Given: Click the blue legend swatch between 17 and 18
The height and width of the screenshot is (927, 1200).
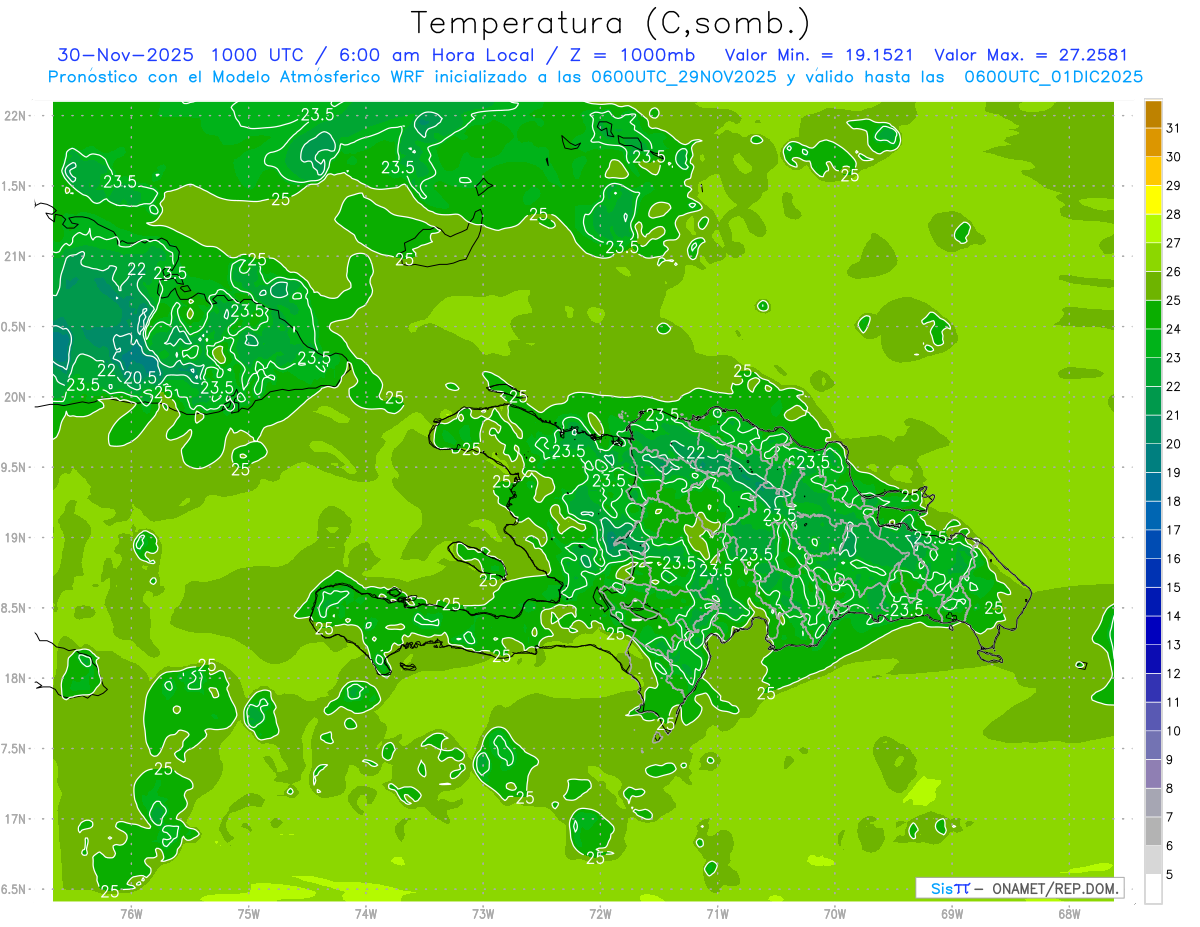Looking at the screenshot, I should pos(1153,516).
